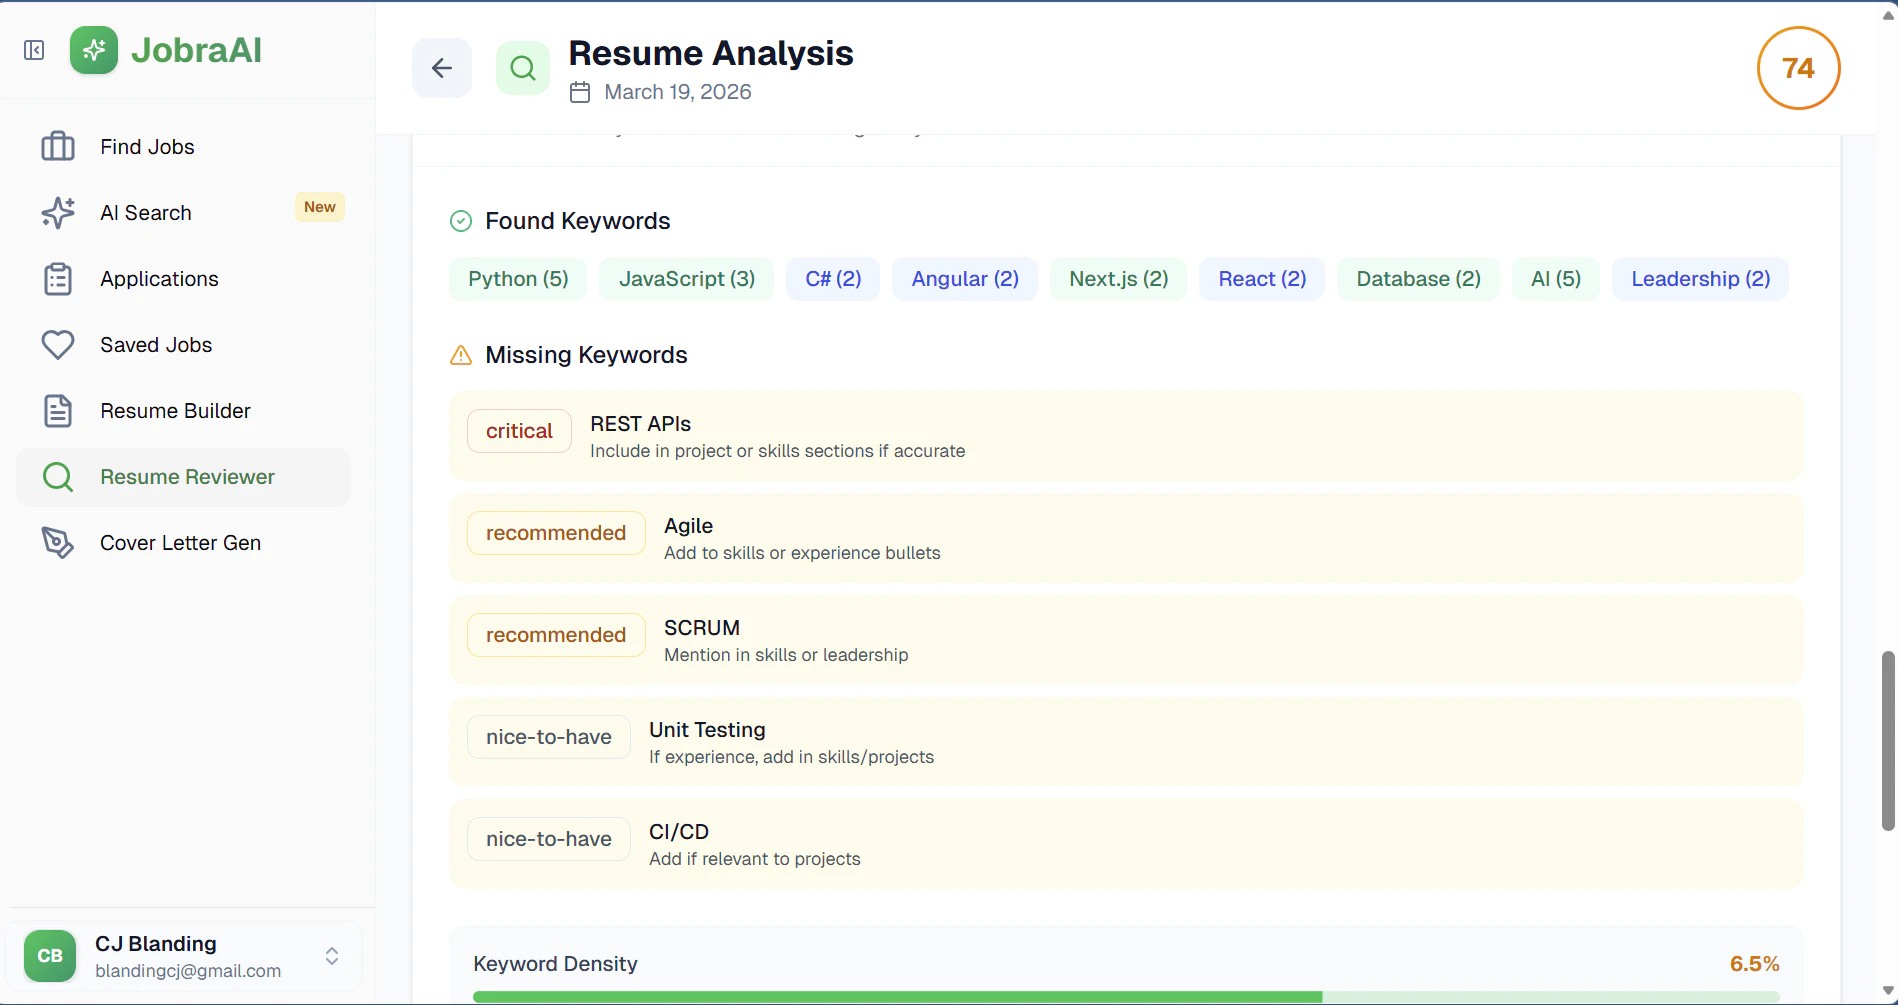The image size is (1898, 1005).
Task: Click the green search icon beside Resume Analysis
Action: pyautogui.click(x=523, y=68)
